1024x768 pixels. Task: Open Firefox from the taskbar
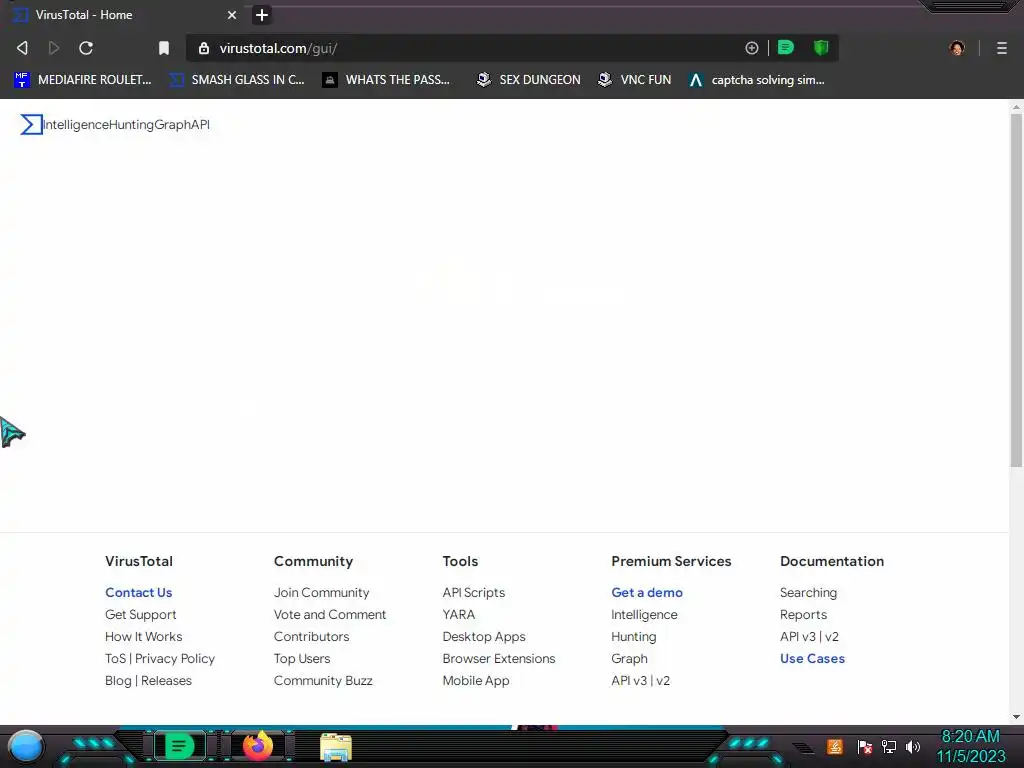[258, 746]
